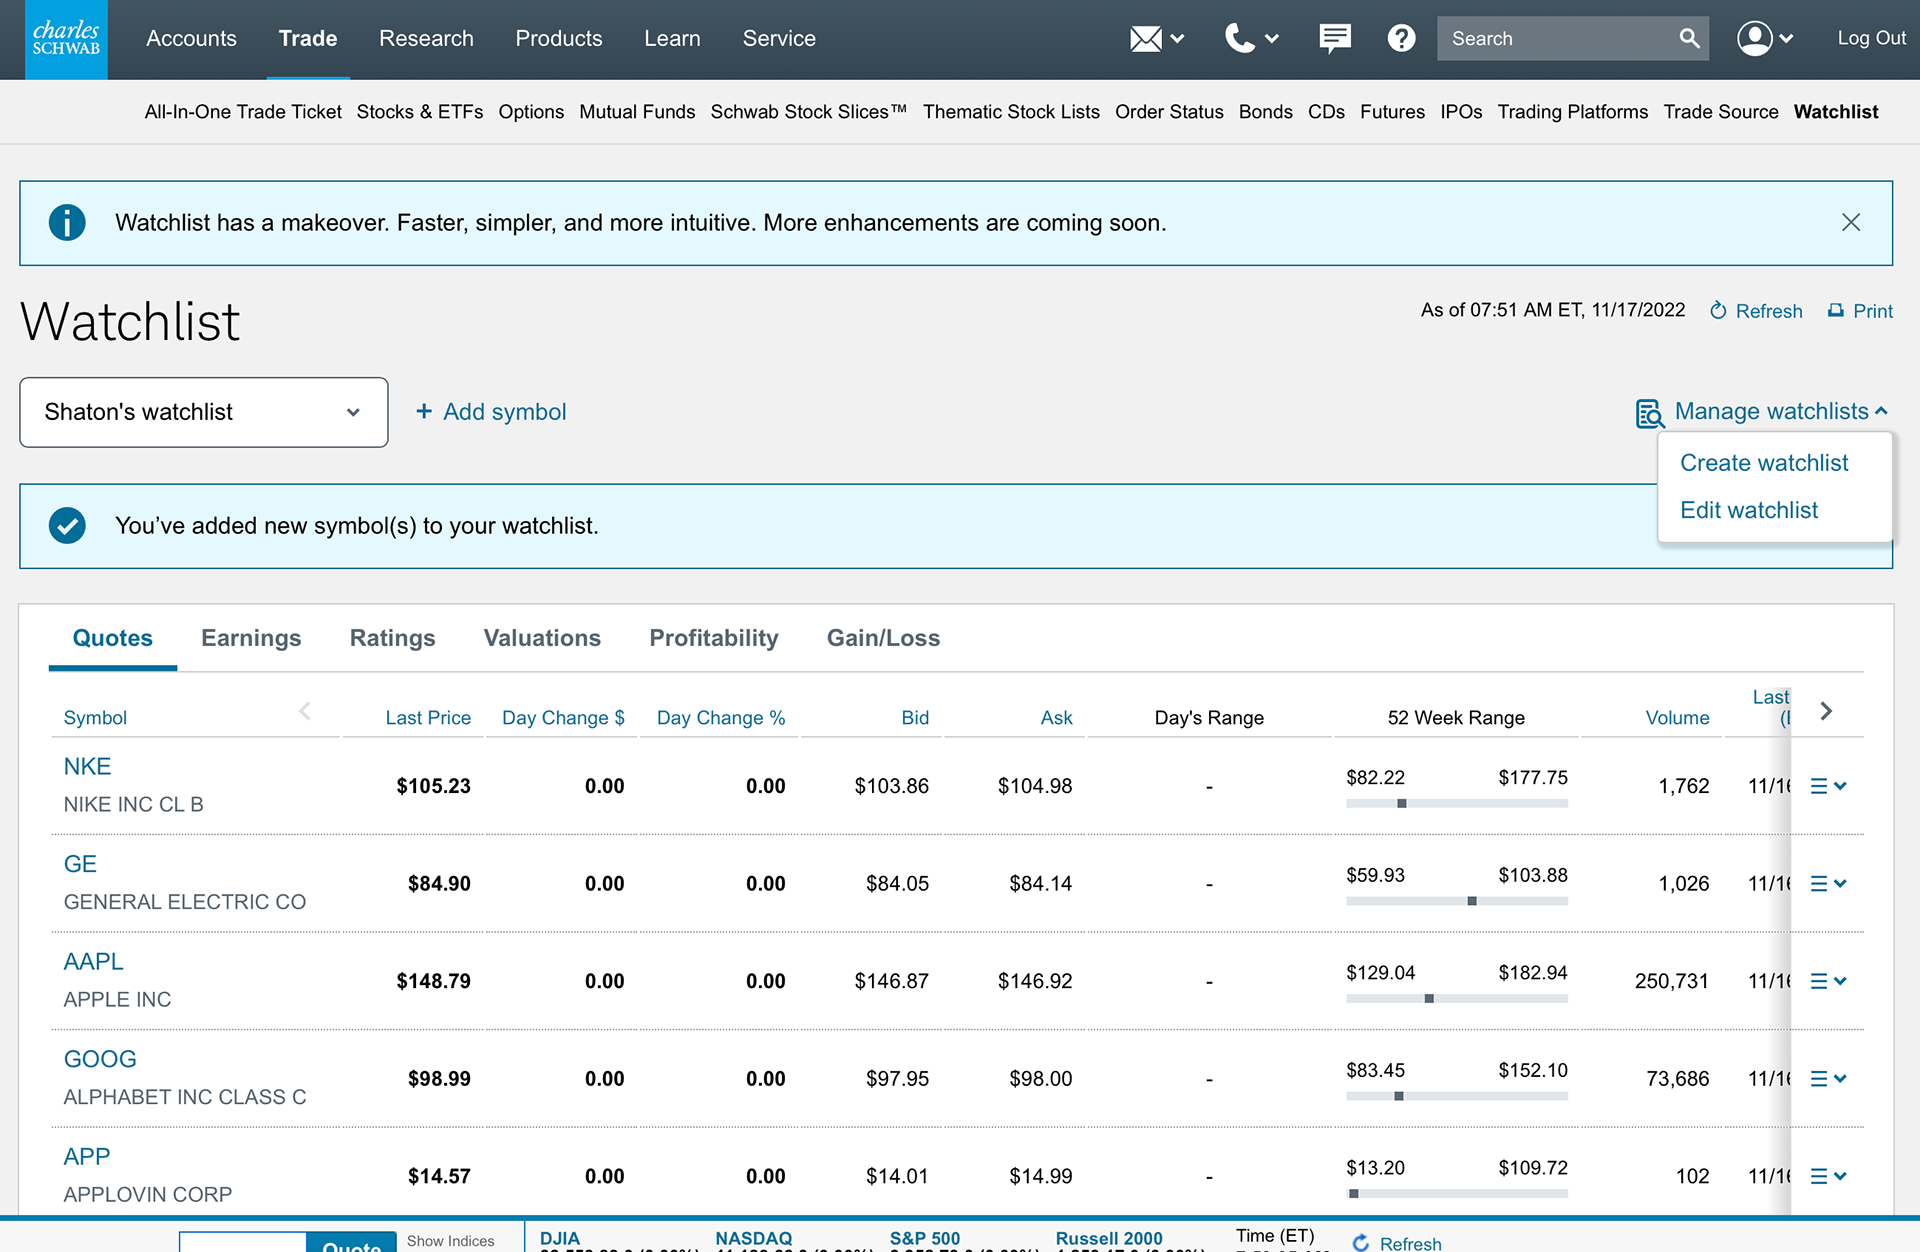Select Edit watchlist option

click(x=1749, y=510)
